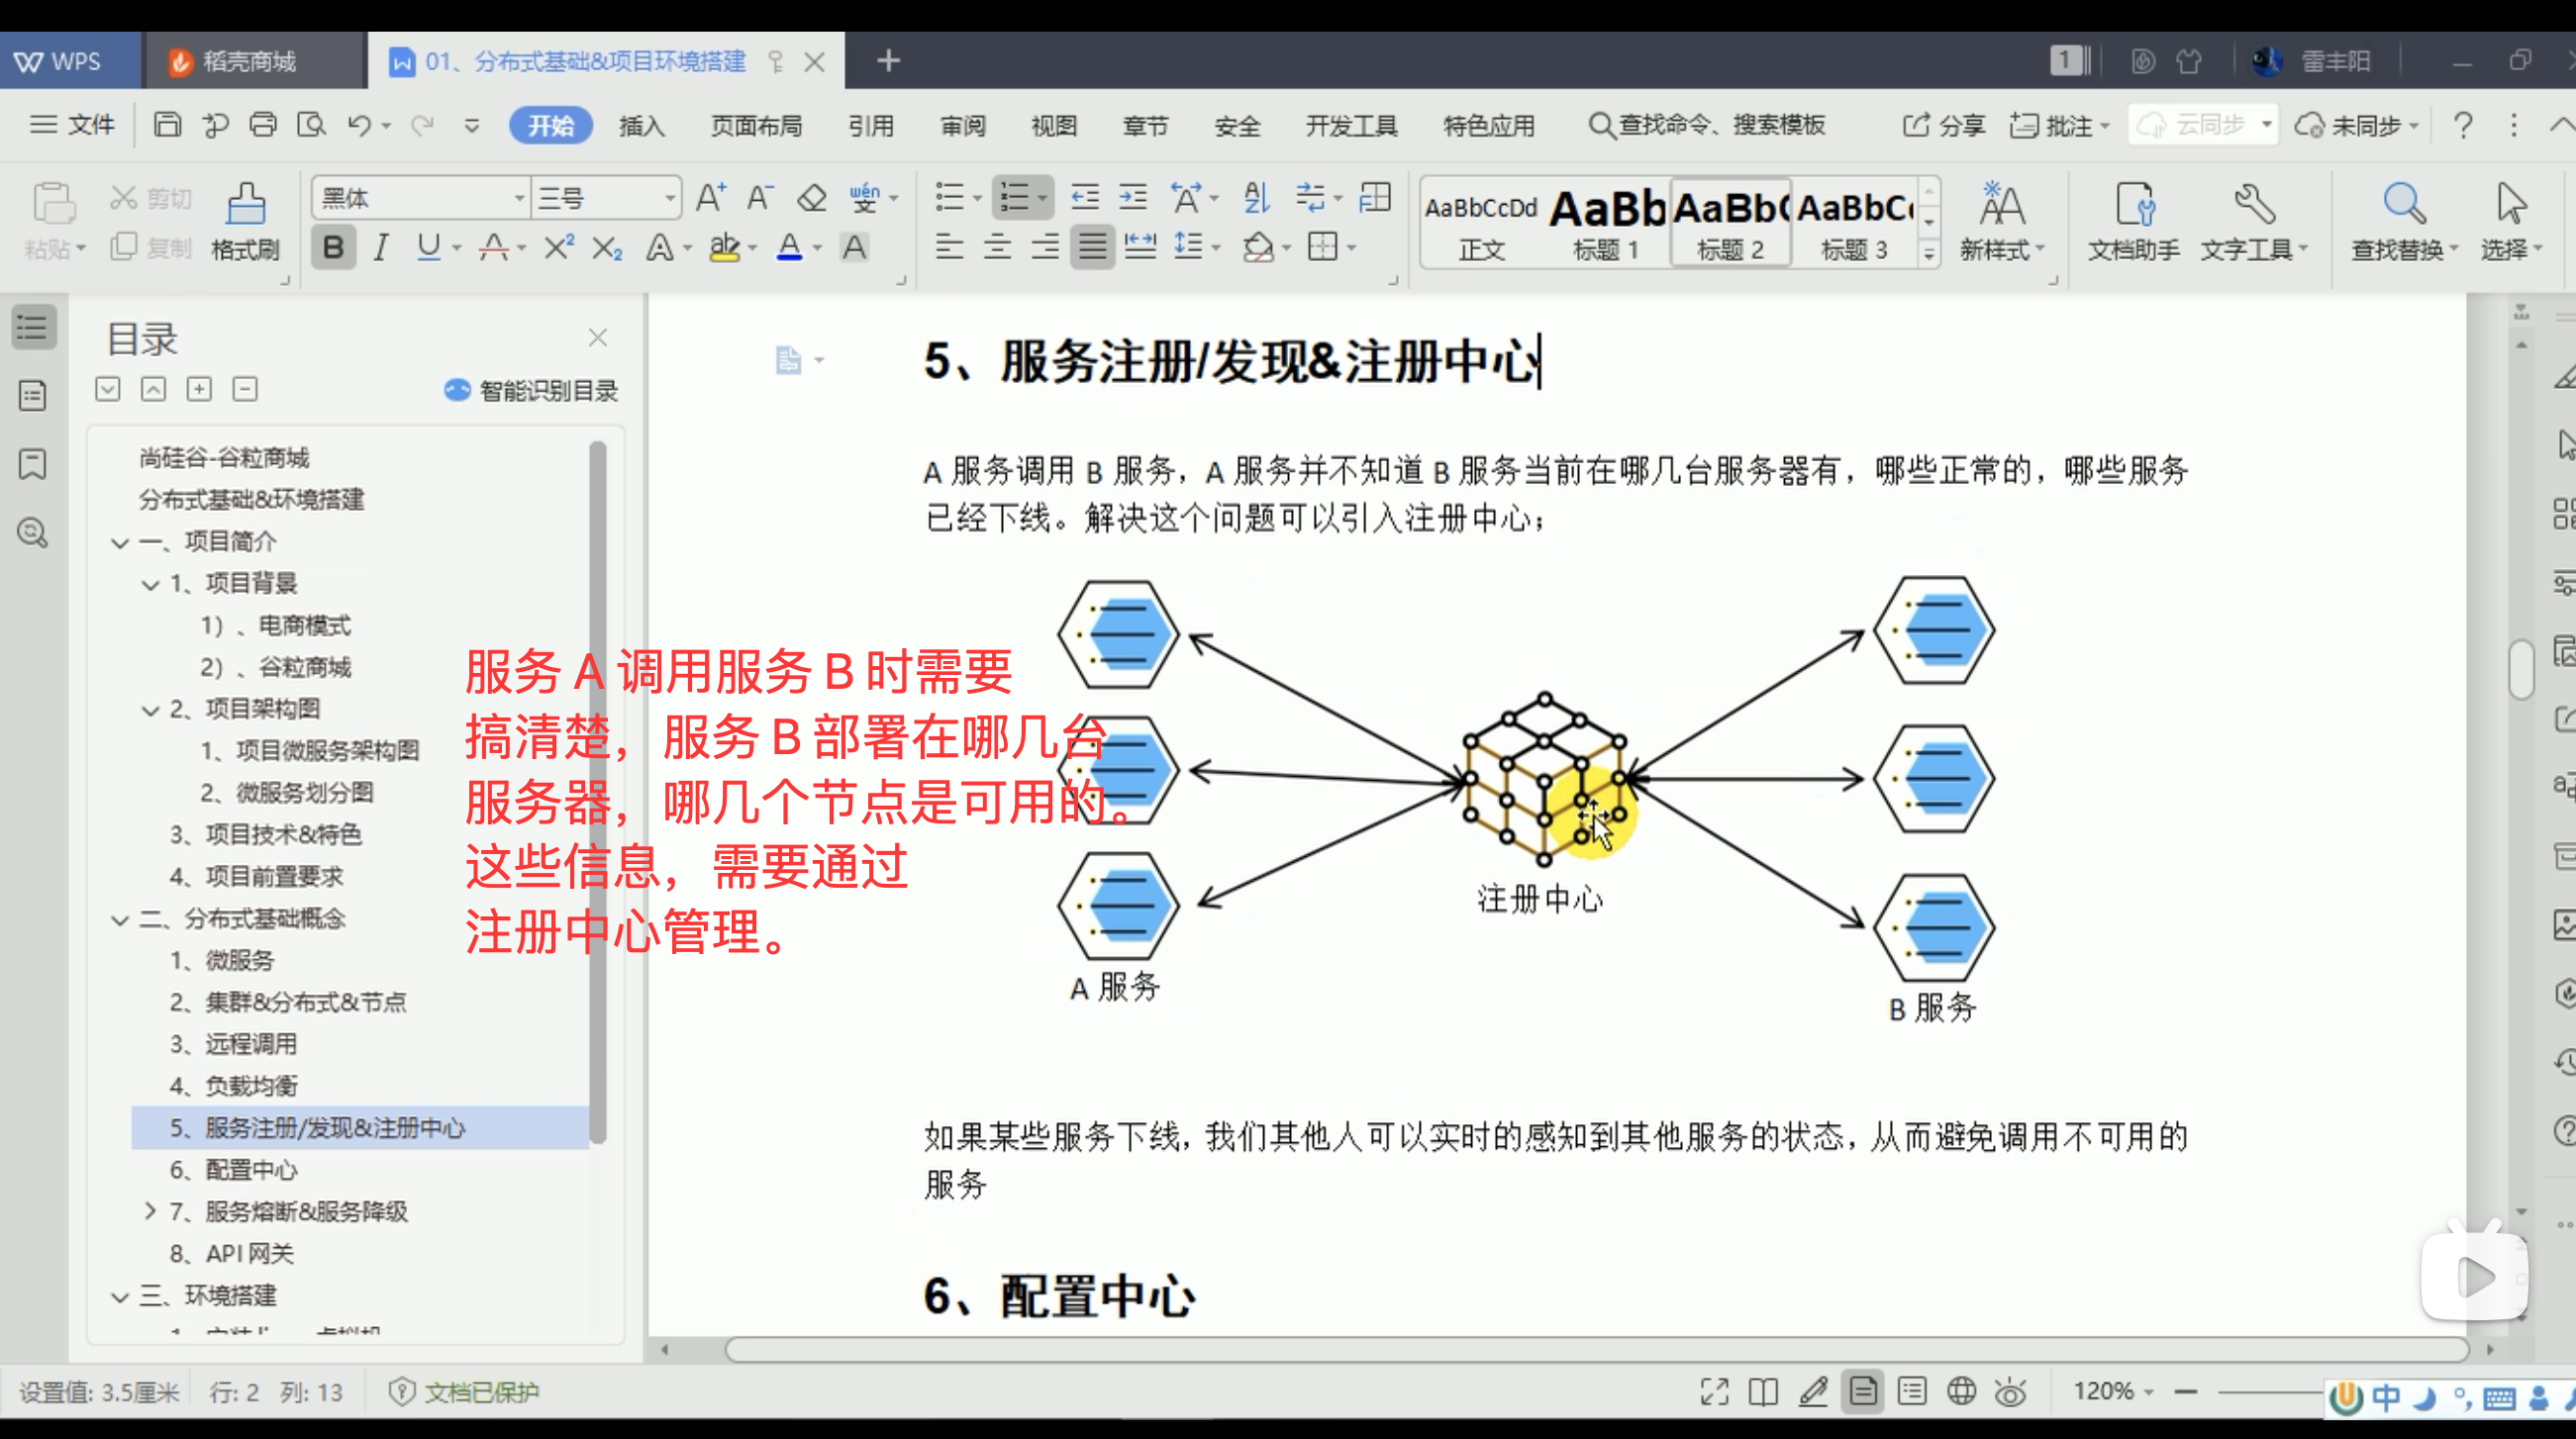Toggle justify text alignment
This screenshot has width=2576, height=1439.
click(1092, 247)
